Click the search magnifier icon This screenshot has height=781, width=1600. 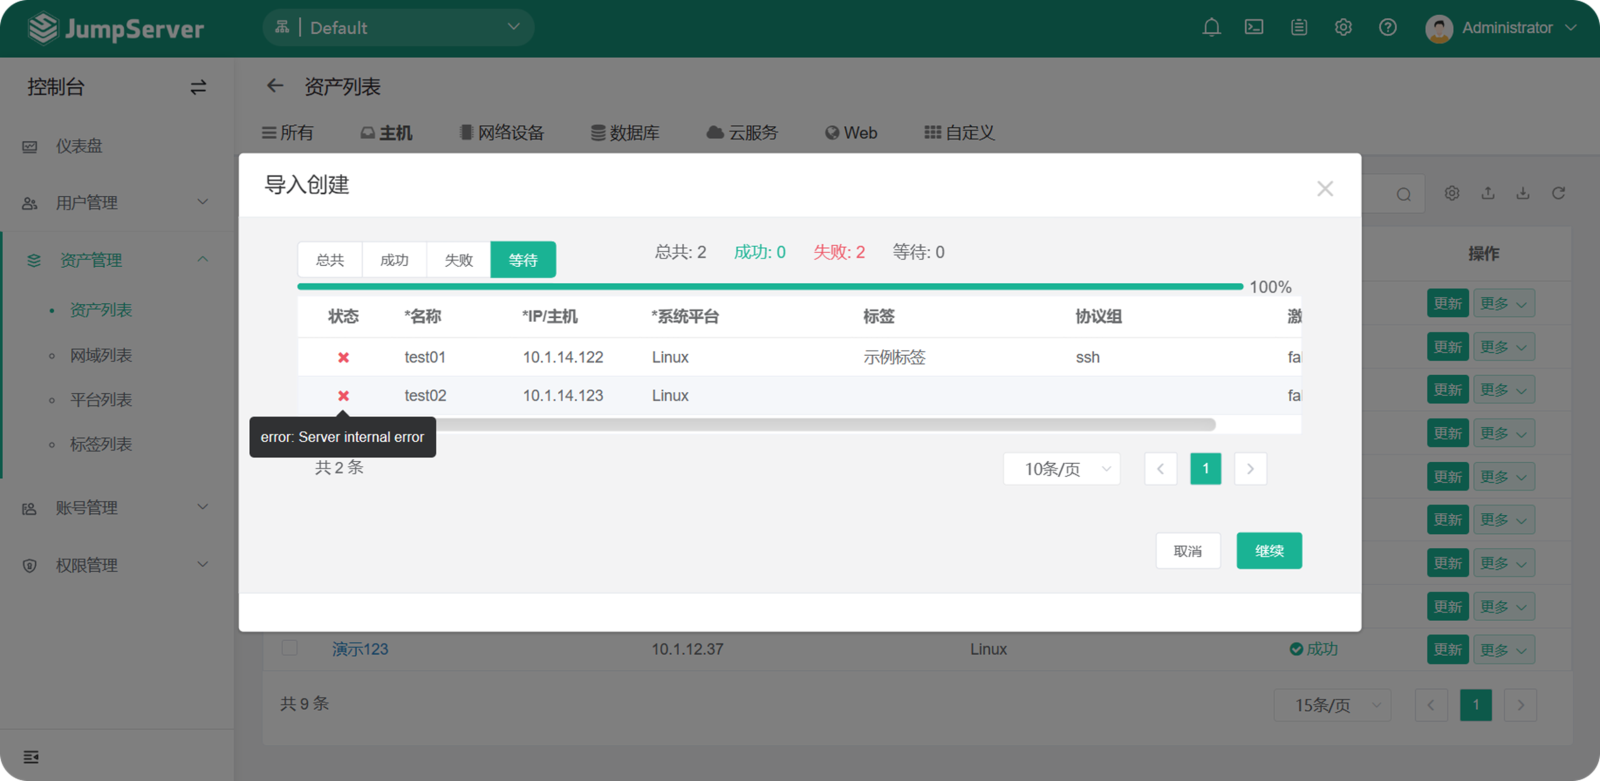point(1404,194)
